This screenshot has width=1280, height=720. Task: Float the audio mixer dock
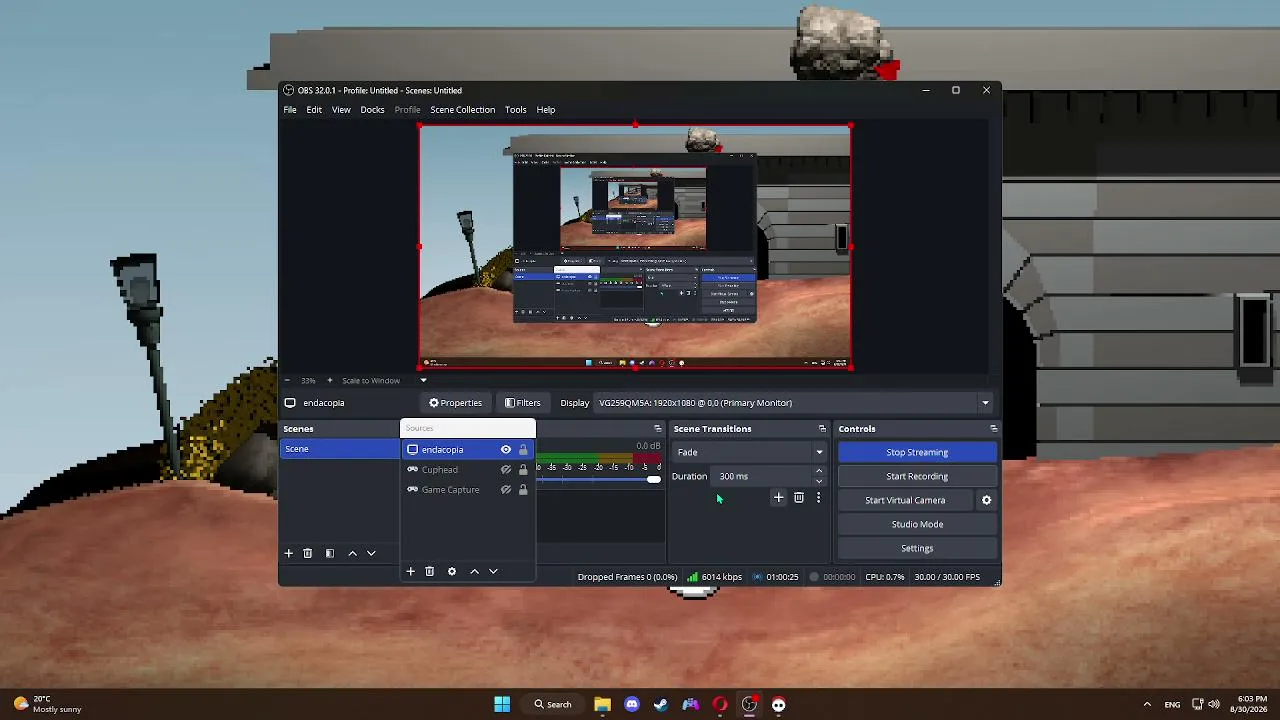pos(657,429)
